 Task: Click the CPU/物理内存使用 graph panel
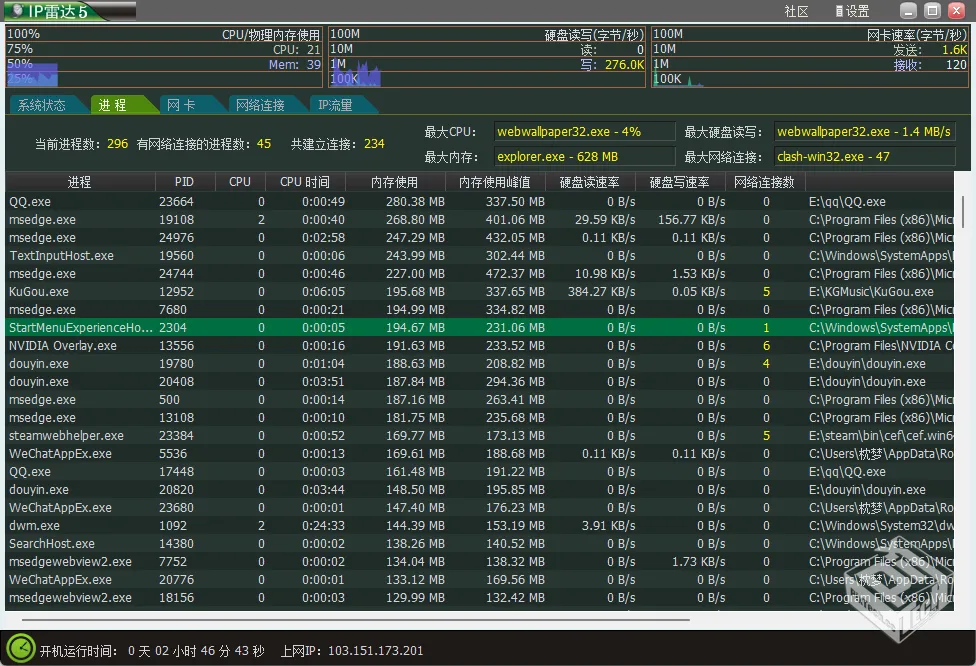click(x=164, y=57)
